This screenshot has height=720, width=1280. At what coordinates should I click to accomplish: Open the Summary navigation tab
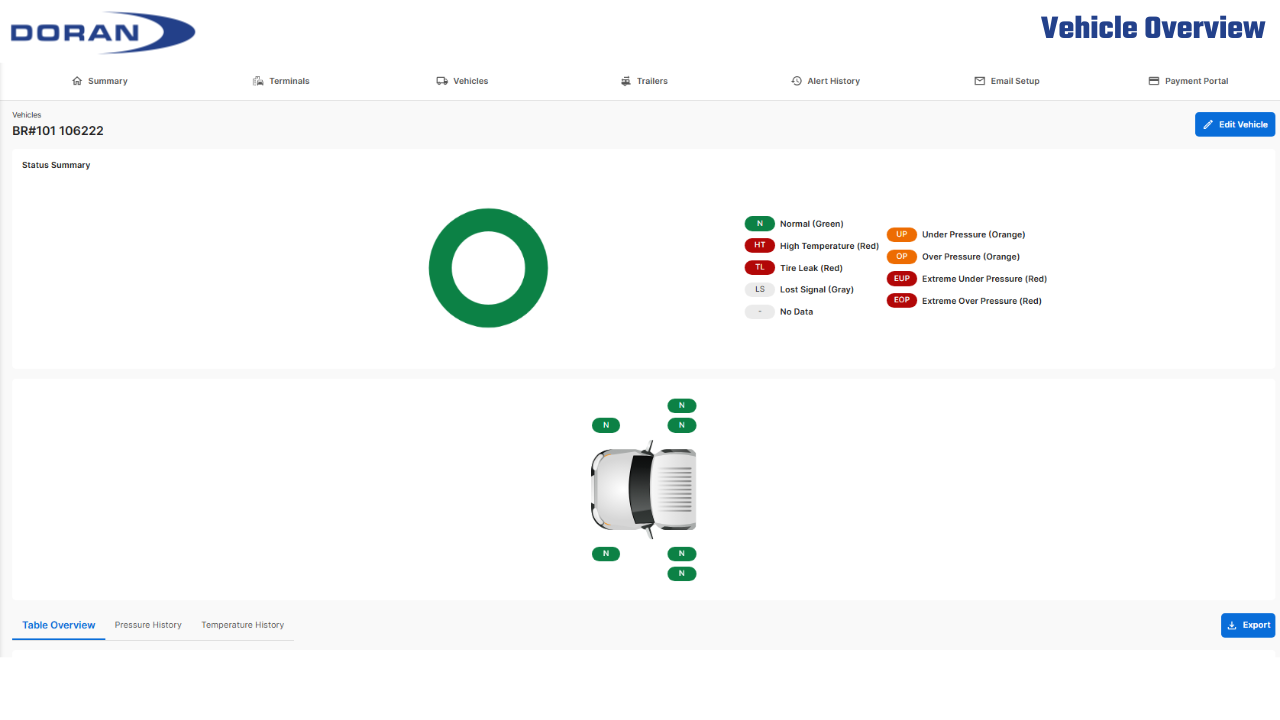tap(100, 81)
